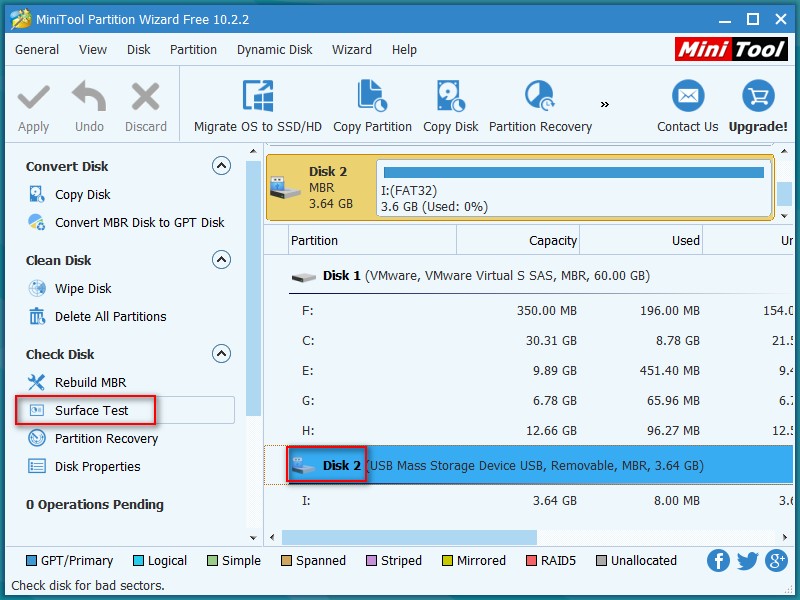The width and height of the screenshot is (800, 600).
Task: Click the Disk 2 USB icon in disk map
Action: (285, 188)
